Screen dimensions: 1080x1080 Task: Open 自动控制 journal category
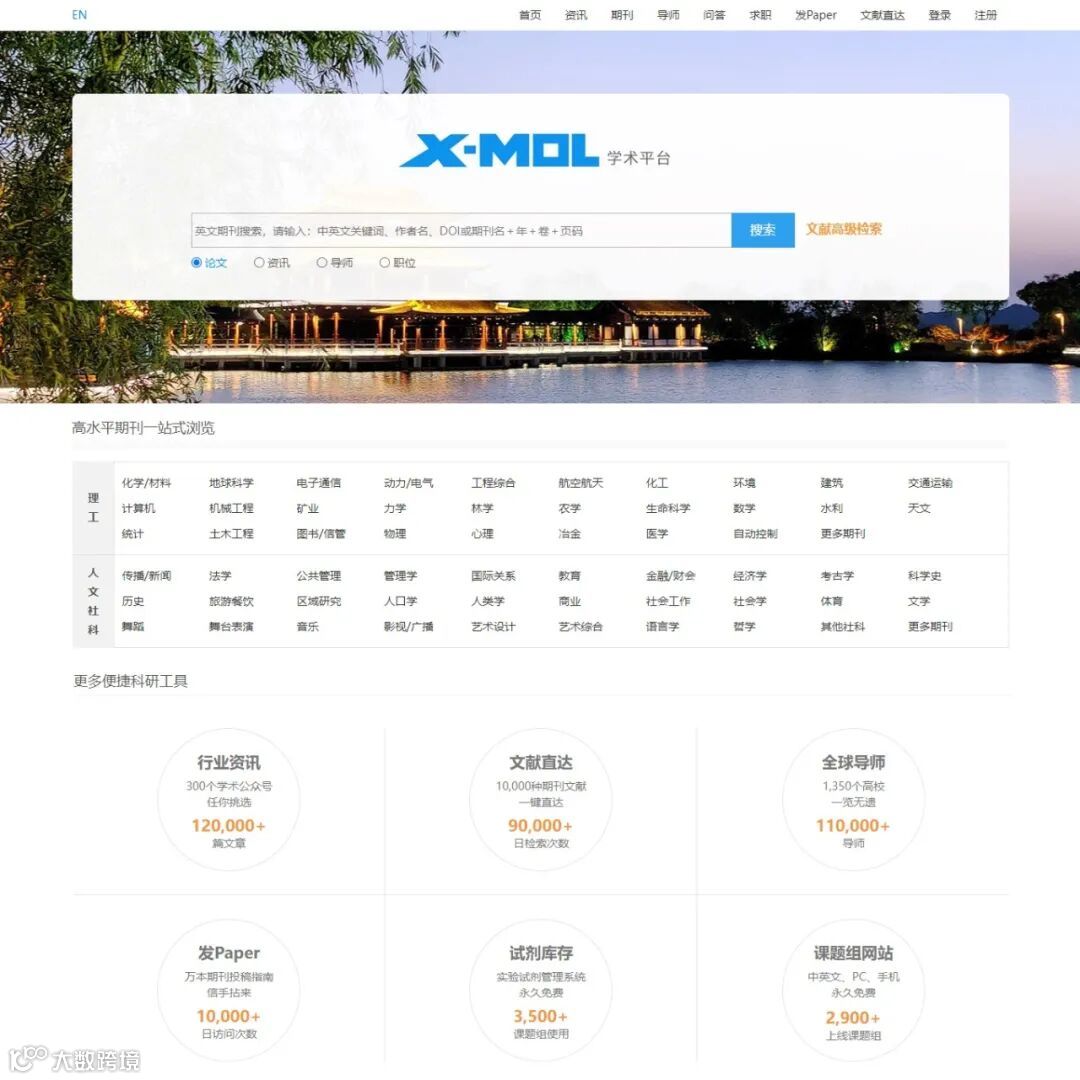click(x=756, y=534)
